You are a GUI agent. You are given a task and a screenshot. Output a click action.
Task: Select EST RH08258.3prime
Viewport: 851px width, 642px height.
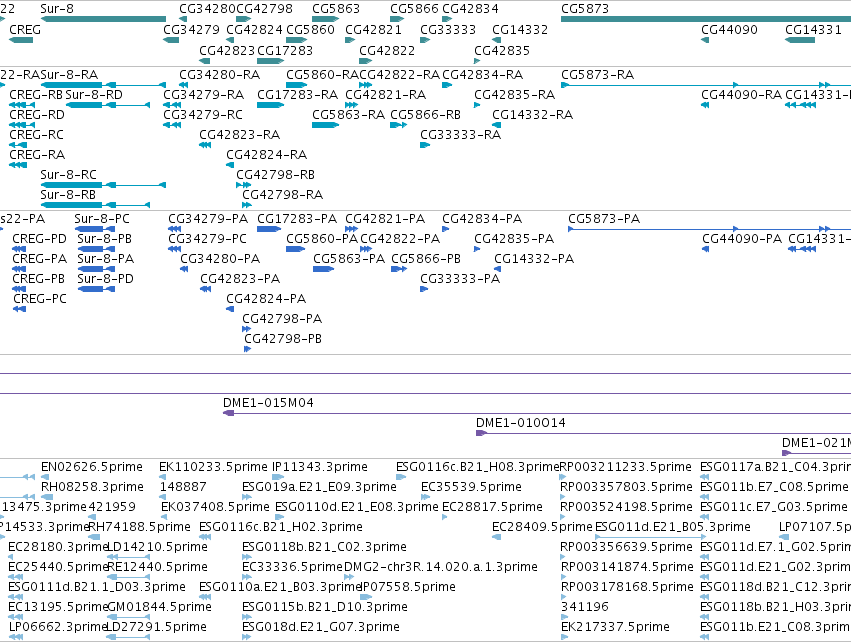point(92,487)
